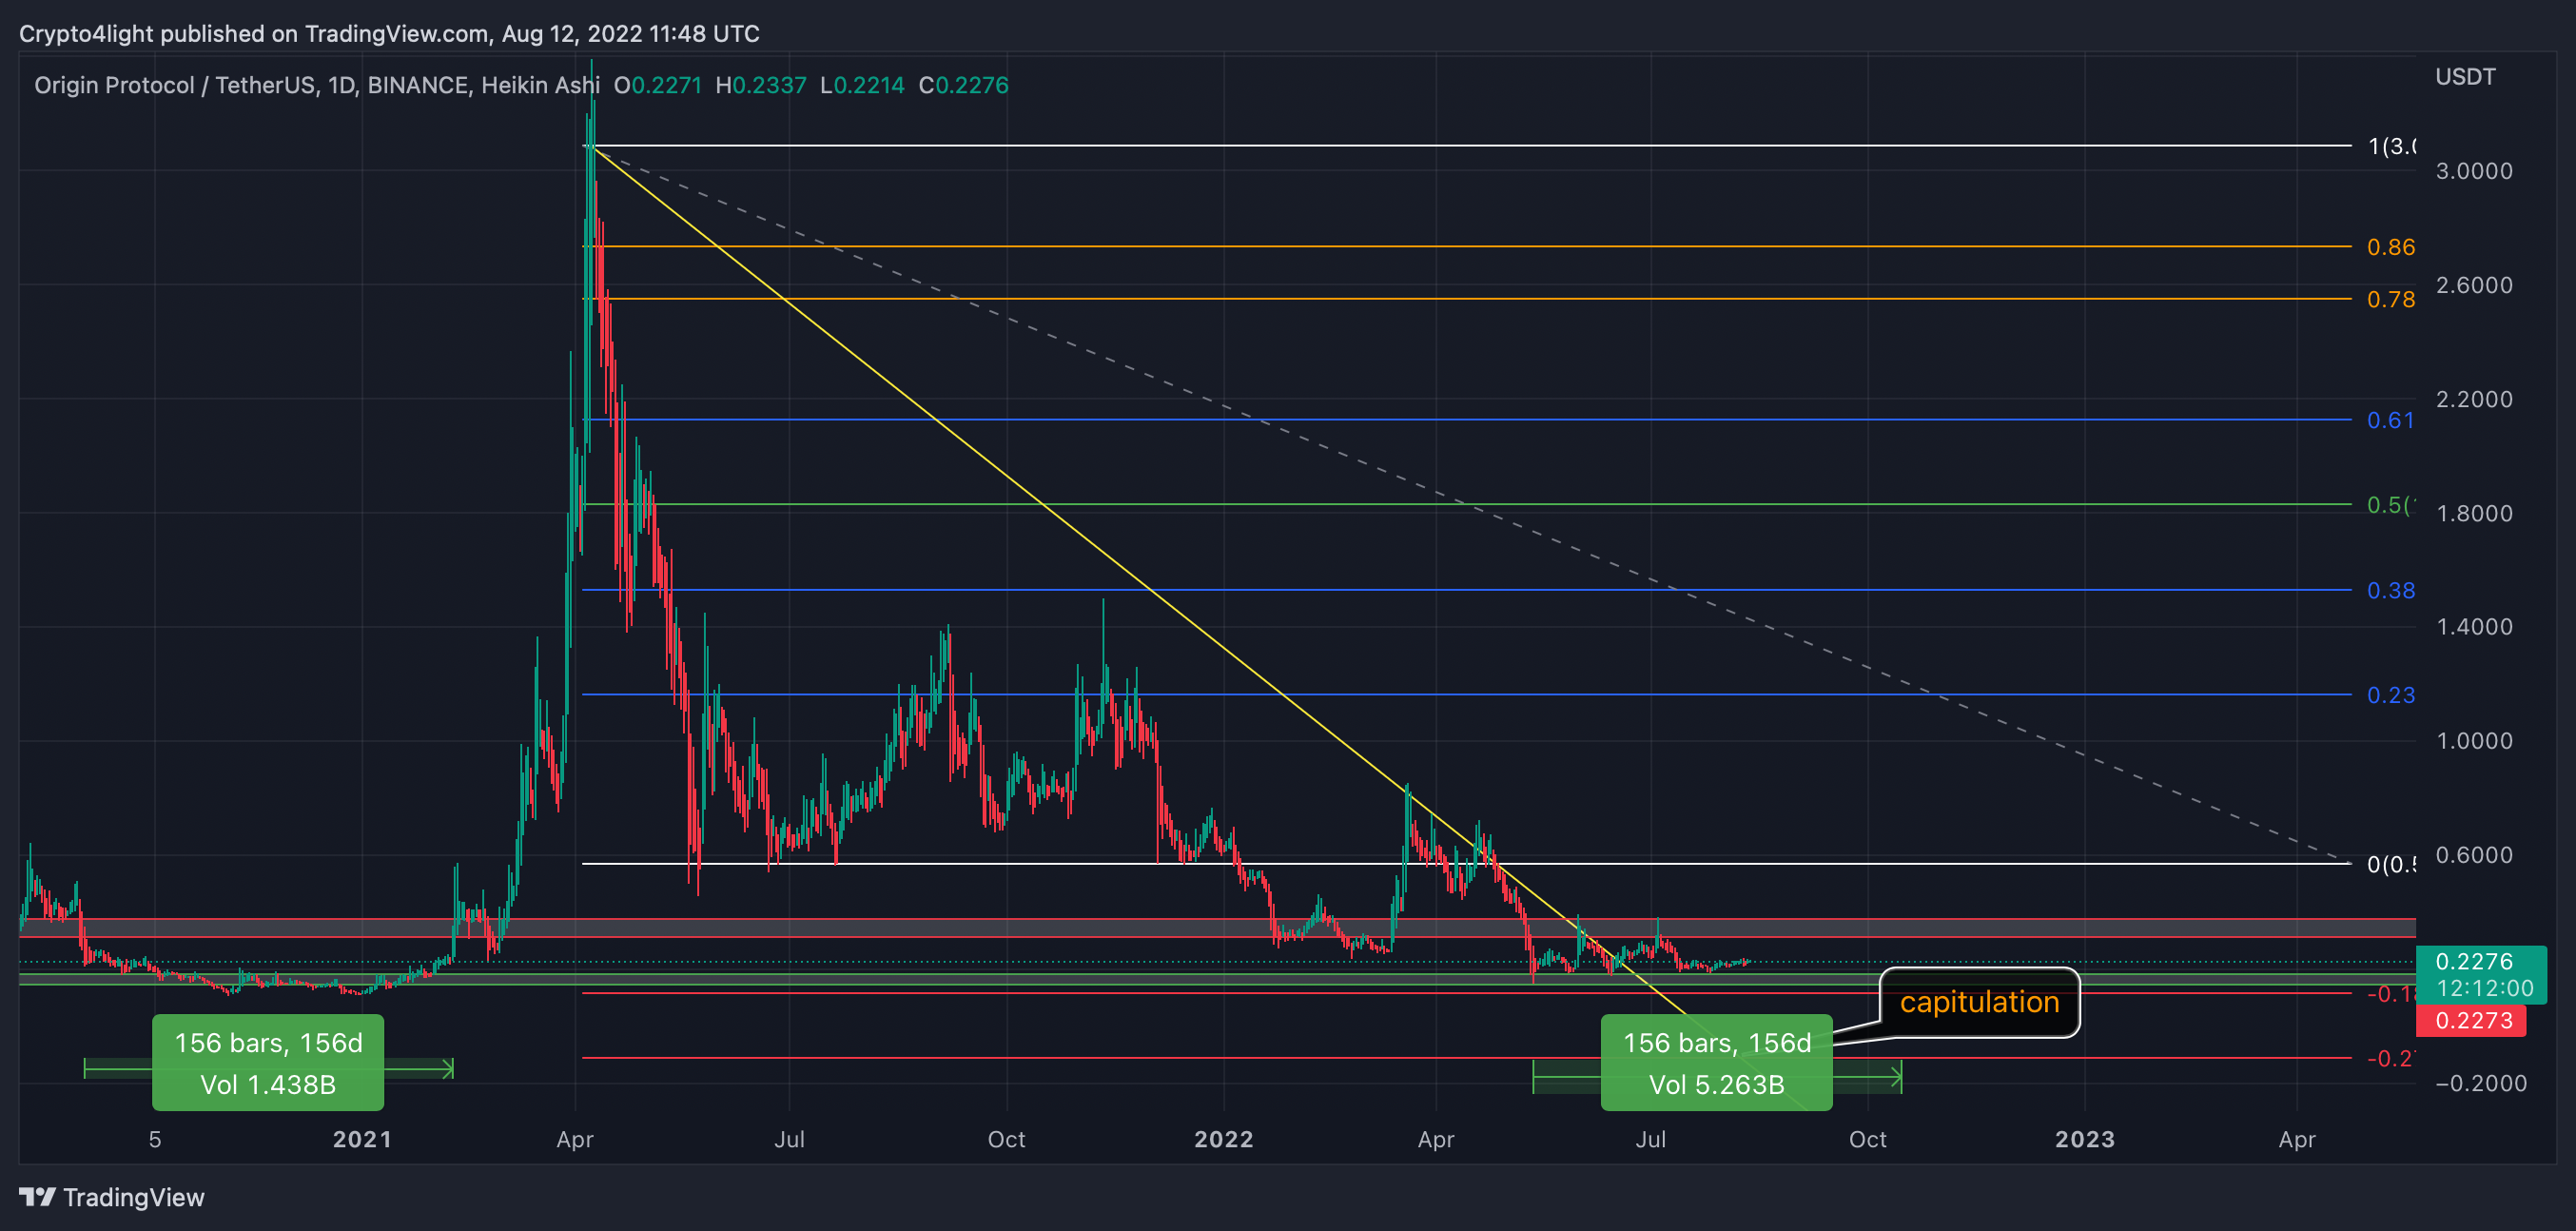Viewport: 2576px width, 1231px height.
Task: Select the green 0.5 Fibonacci level label
Action: pyautogui.click(x=2390, y=505)
